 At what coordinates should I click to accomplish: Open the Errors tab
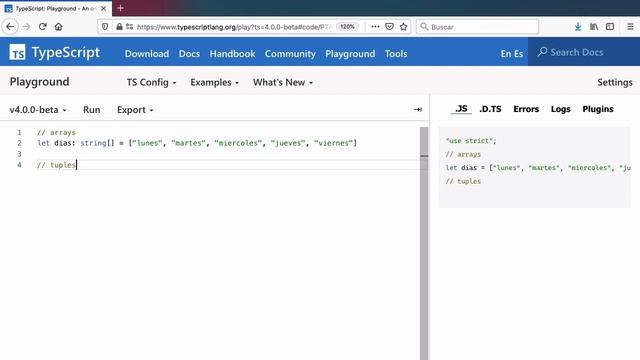pyautogui.click(x=526, y=109)
